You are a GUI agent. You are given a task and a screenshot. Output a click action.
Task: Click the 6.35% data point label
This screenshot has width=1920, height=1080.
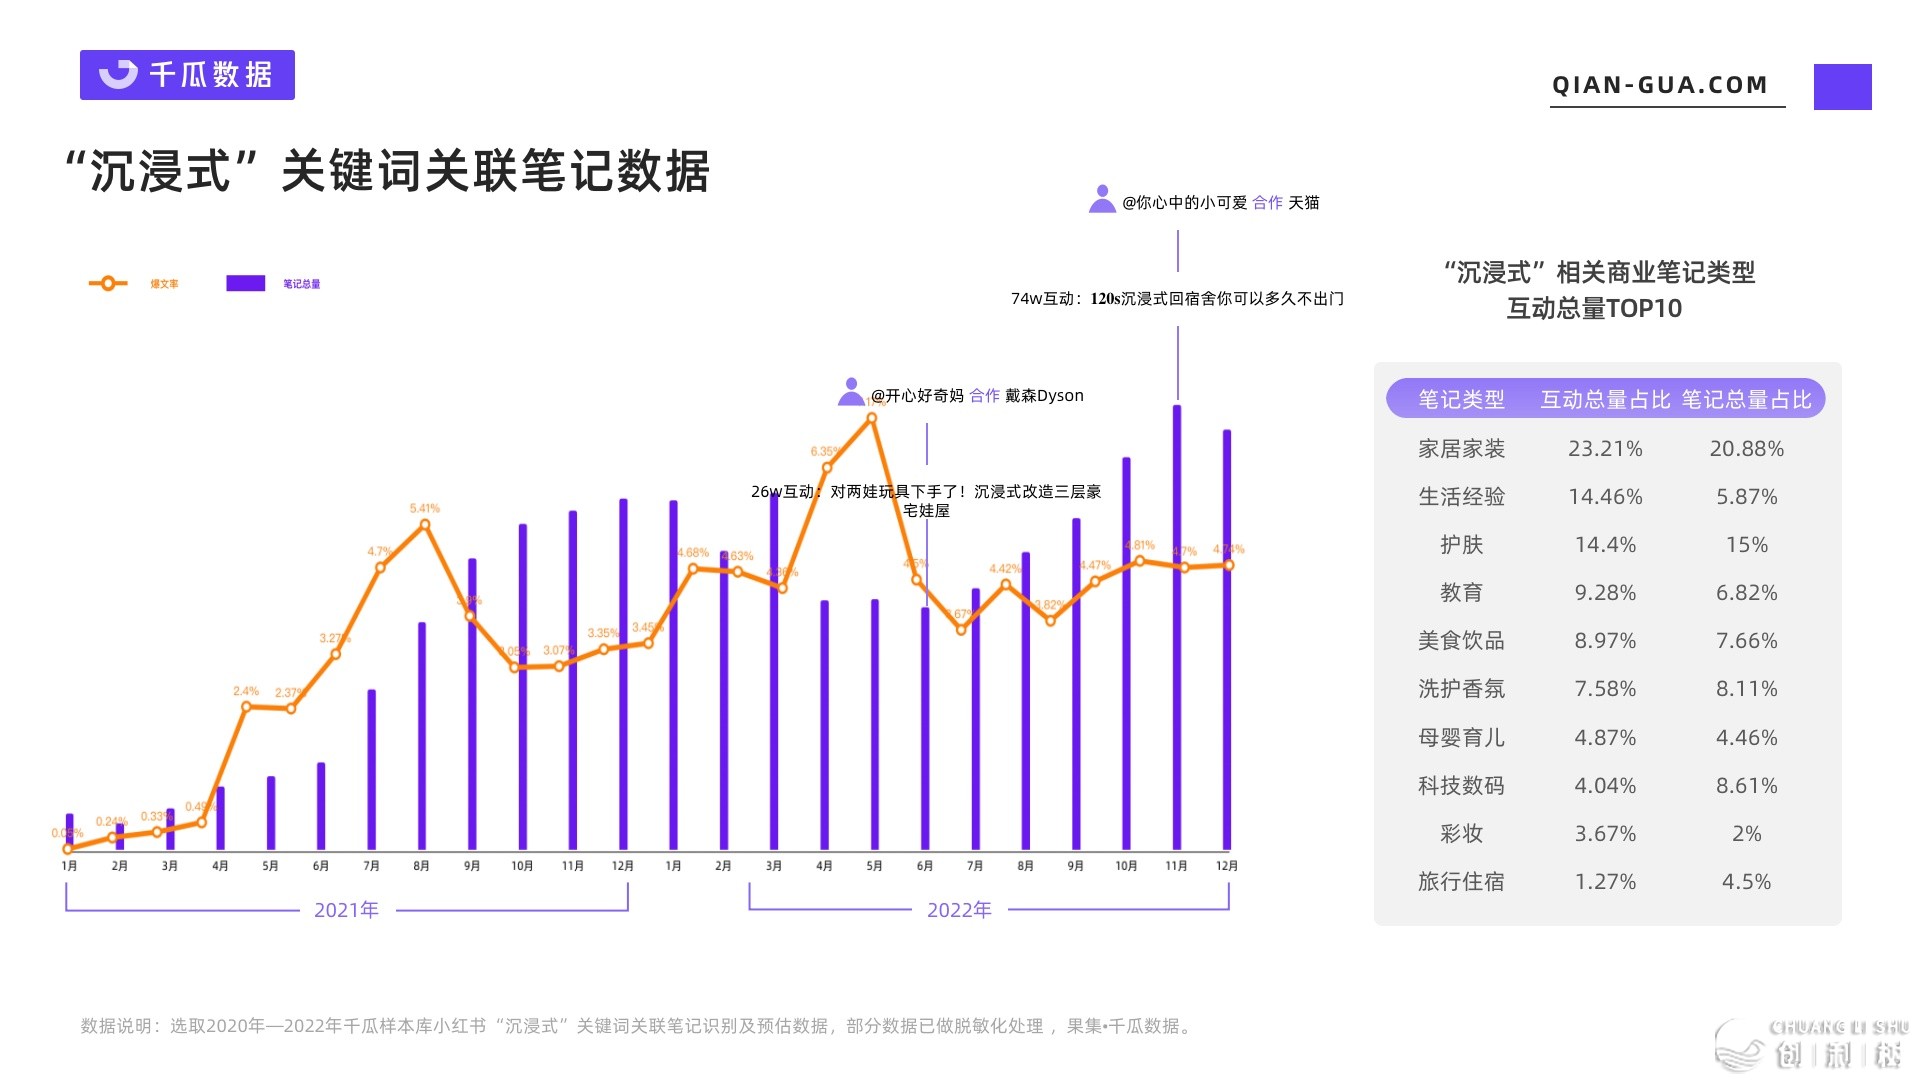tap(824, 452)
